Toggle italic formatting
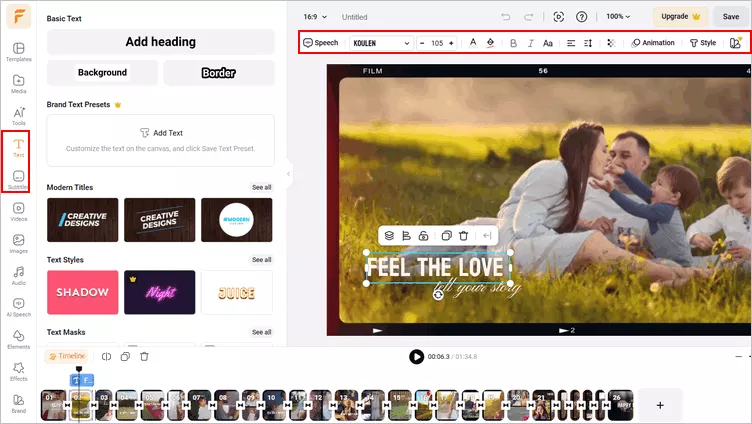This screenshot has height=424, width=752. click(530, 43)
